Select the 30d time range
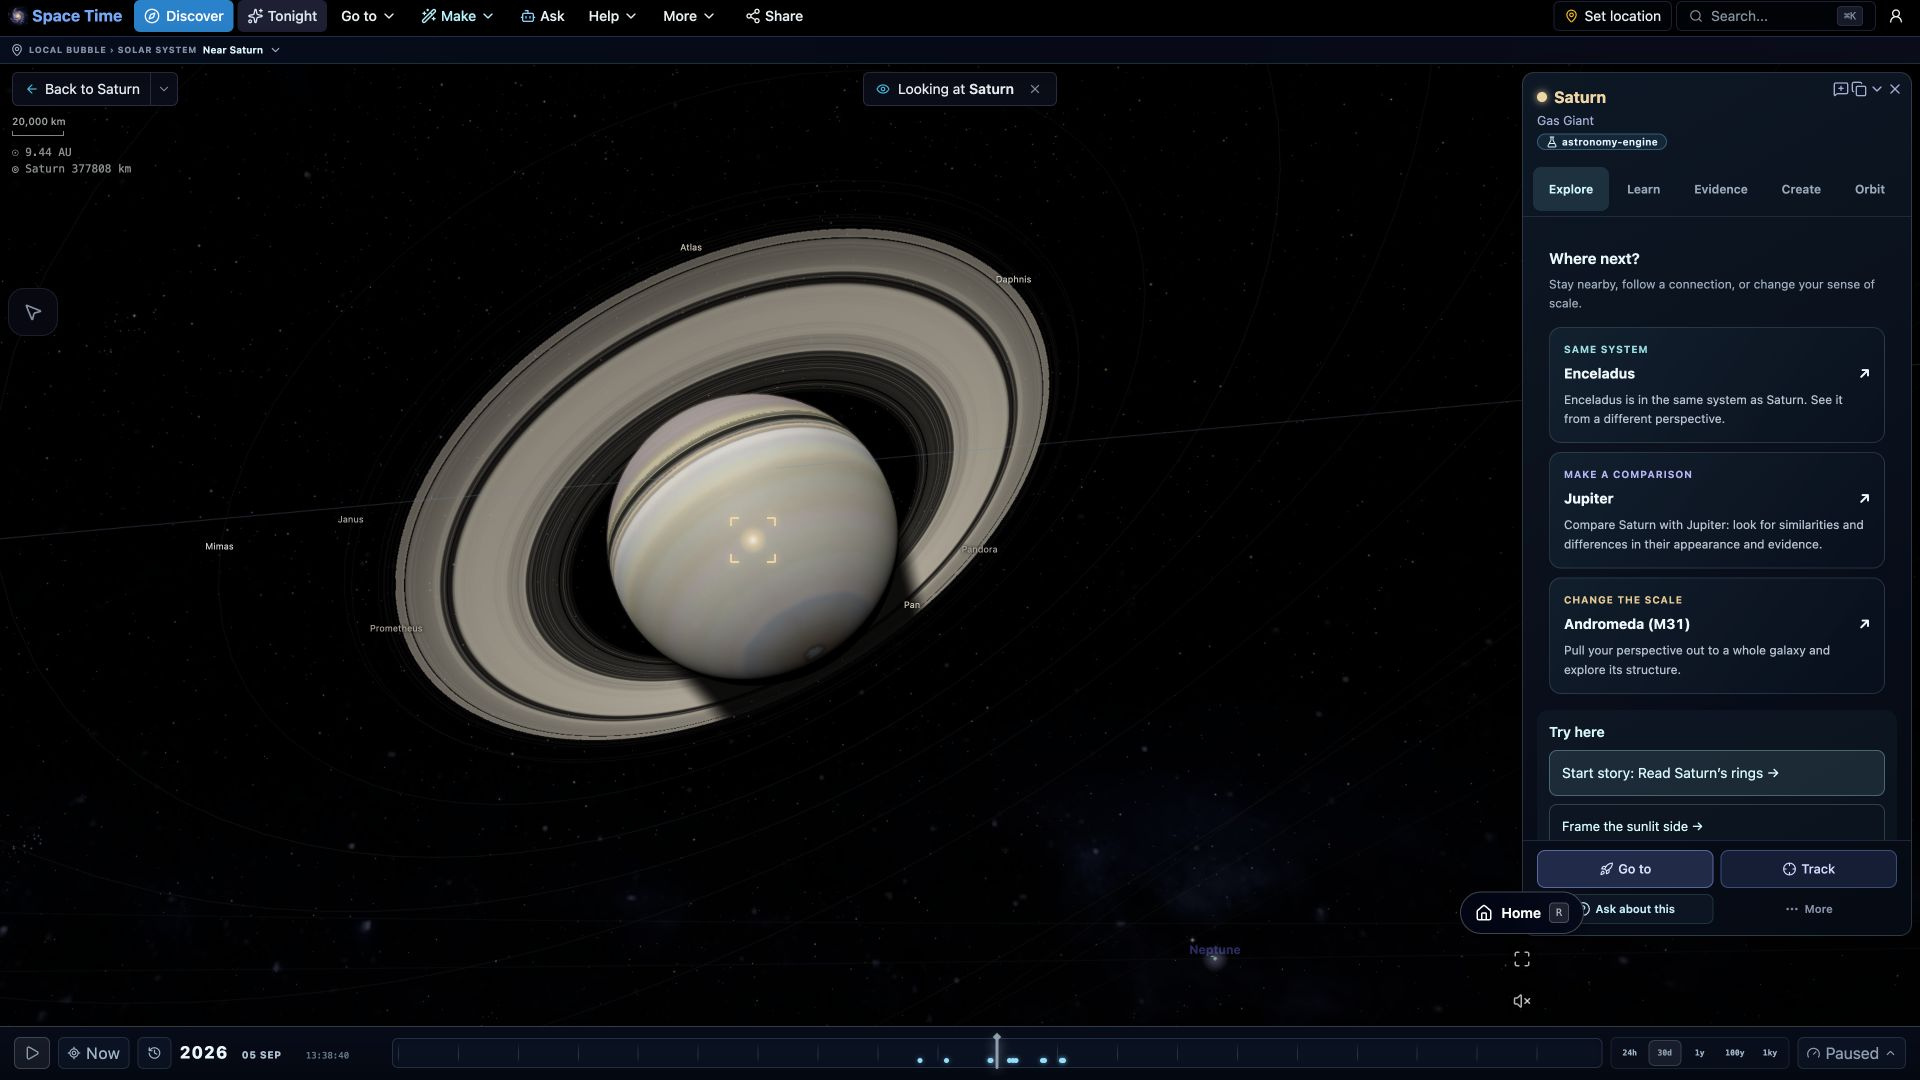1920x1080 pixels. [1664, 1053]
